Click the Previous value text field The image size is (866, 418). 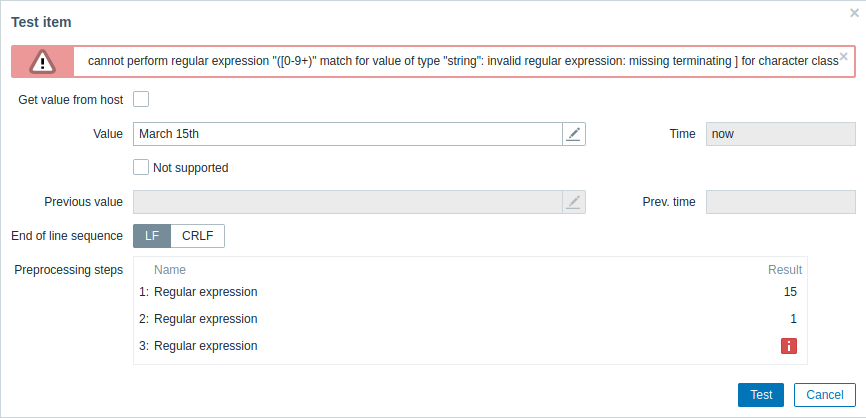346,202
